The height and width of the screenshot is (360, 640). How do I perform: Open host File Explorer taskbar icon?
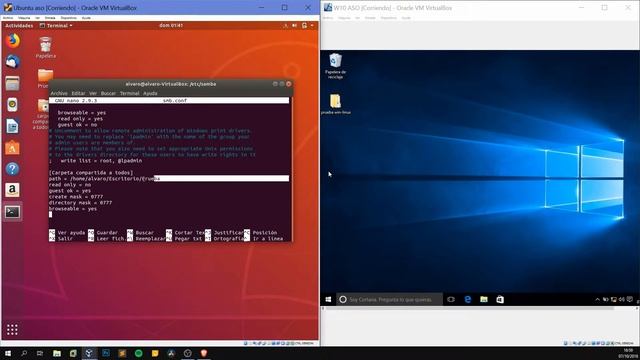click(x=57, y=353)
